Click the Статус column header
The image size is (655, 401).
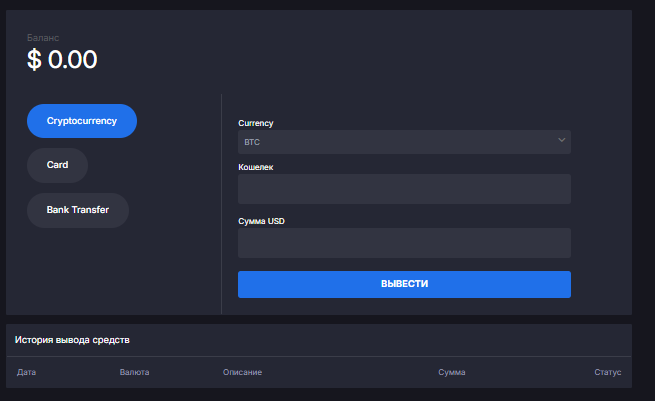607,372
